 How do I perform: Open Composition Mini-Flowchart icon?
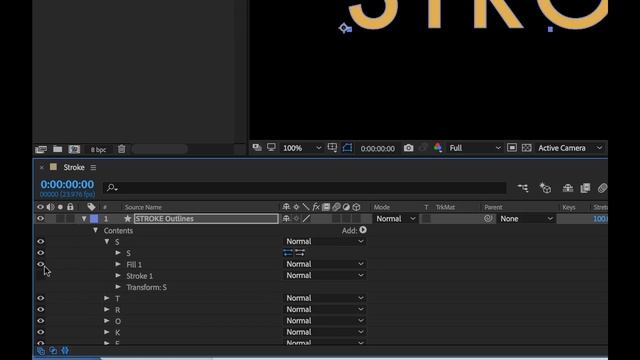(x=523, y=188)
